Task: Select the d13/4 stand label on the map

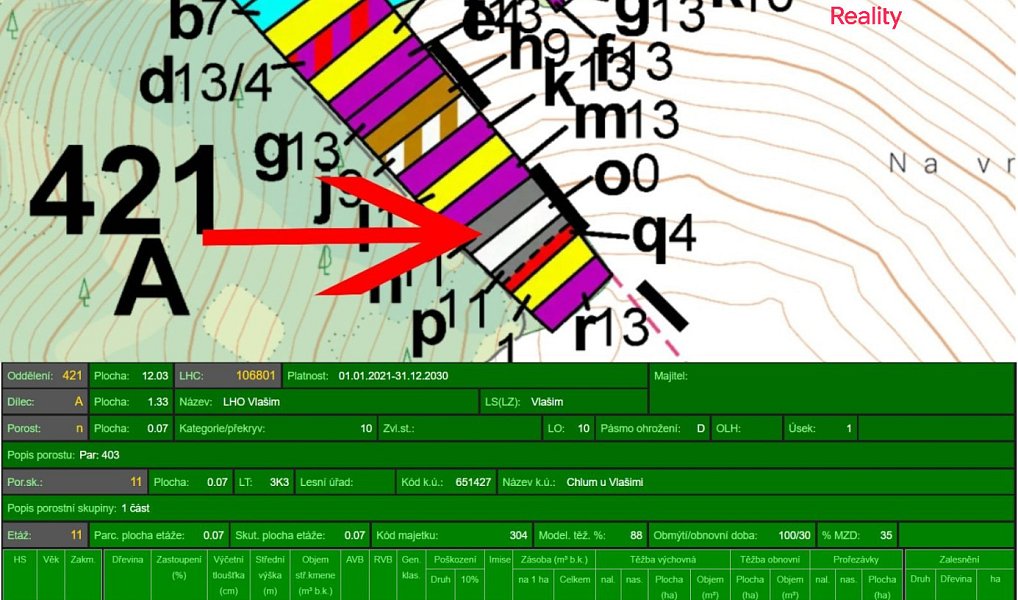Action: point(206,82)
